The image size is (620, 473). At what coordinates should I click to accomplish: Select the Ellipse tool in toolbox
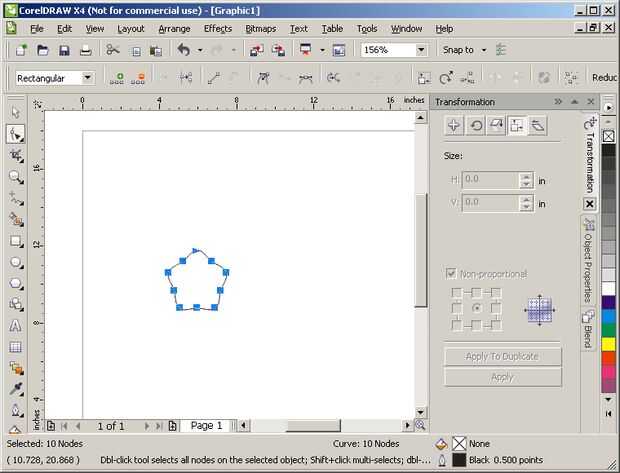15,262
